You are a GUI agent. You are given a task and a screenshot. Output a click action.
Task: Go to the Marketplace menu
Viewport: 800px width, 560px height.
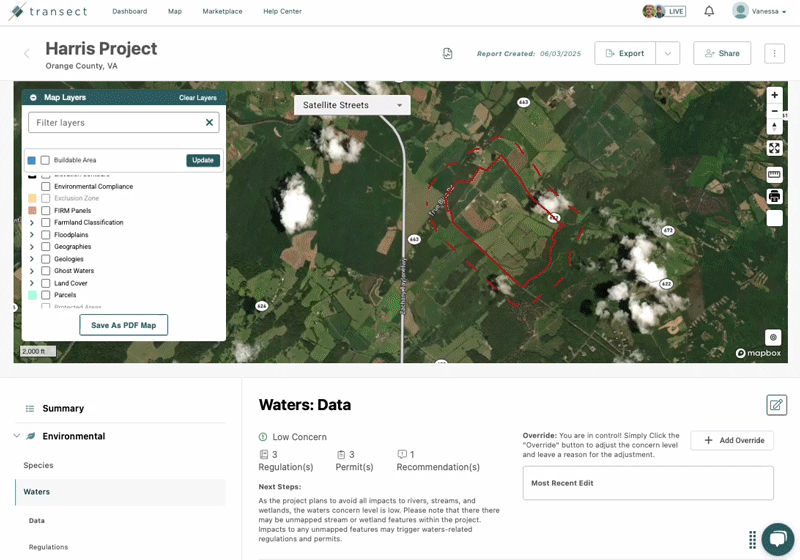(221, 11)
